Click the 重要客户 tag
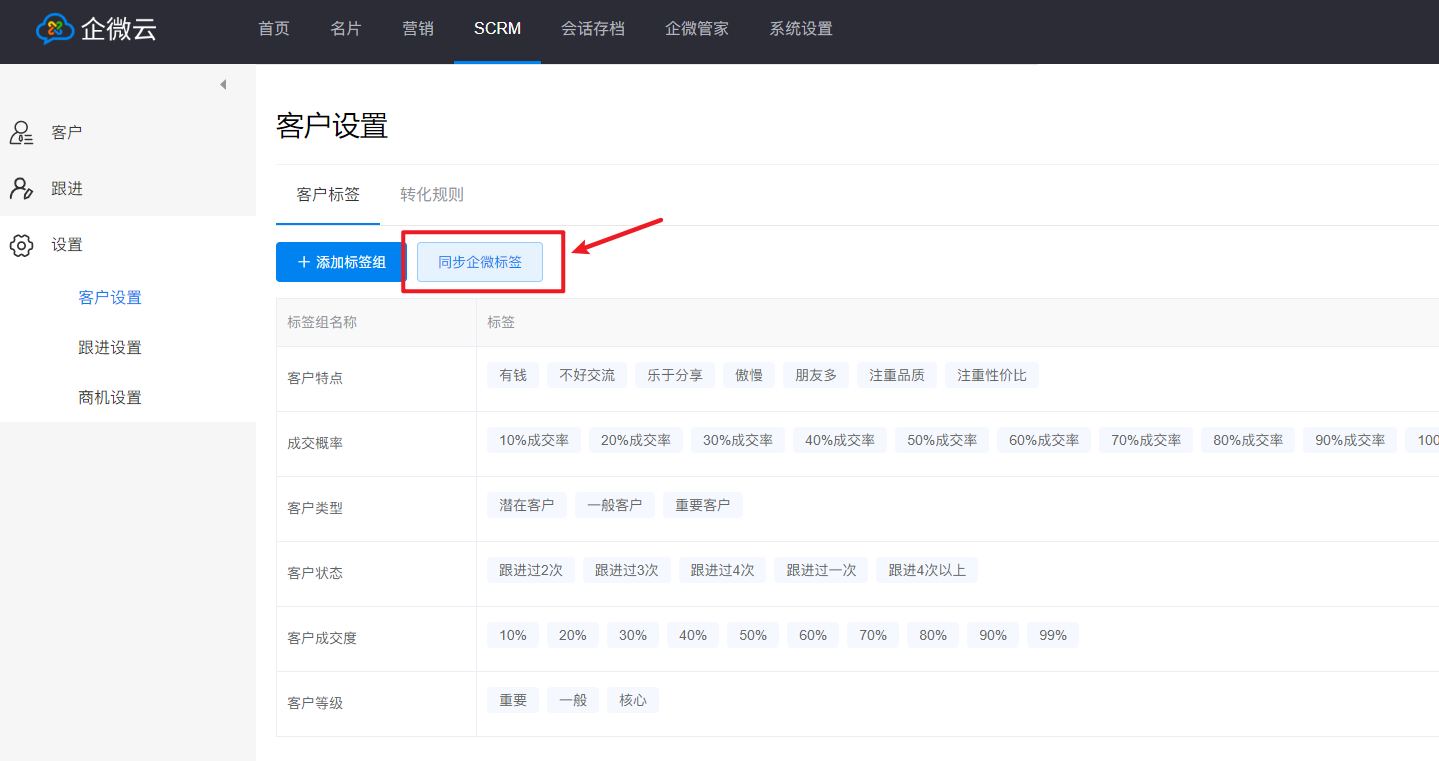This screenshot has width=1439, height=761. pos(702,505)
